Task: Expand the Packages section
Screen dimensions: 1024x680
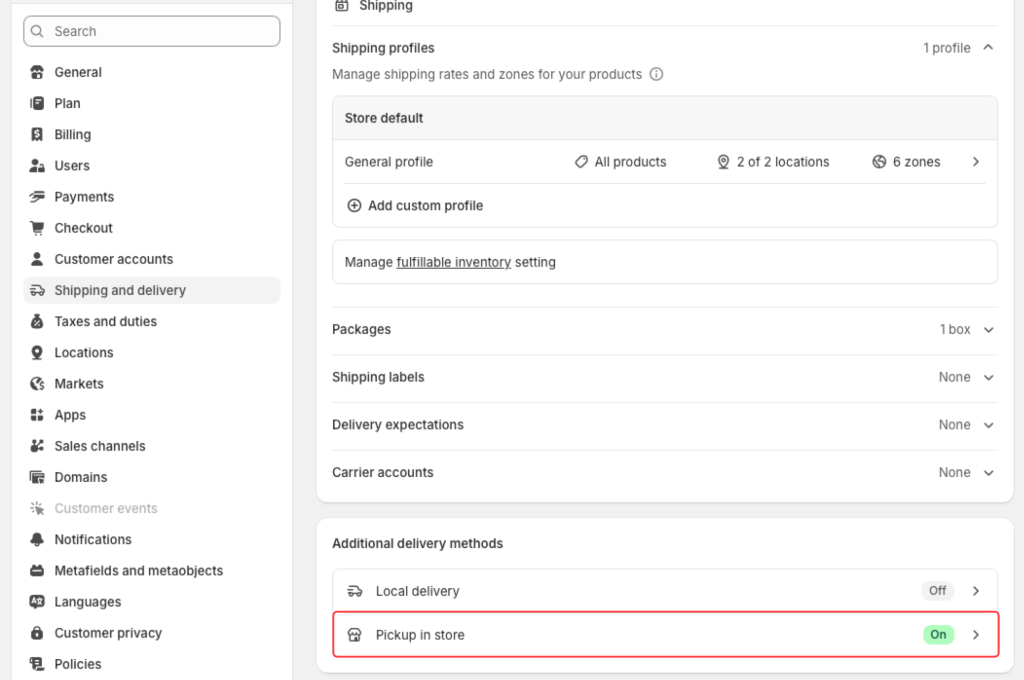Action: click(988, 329)
